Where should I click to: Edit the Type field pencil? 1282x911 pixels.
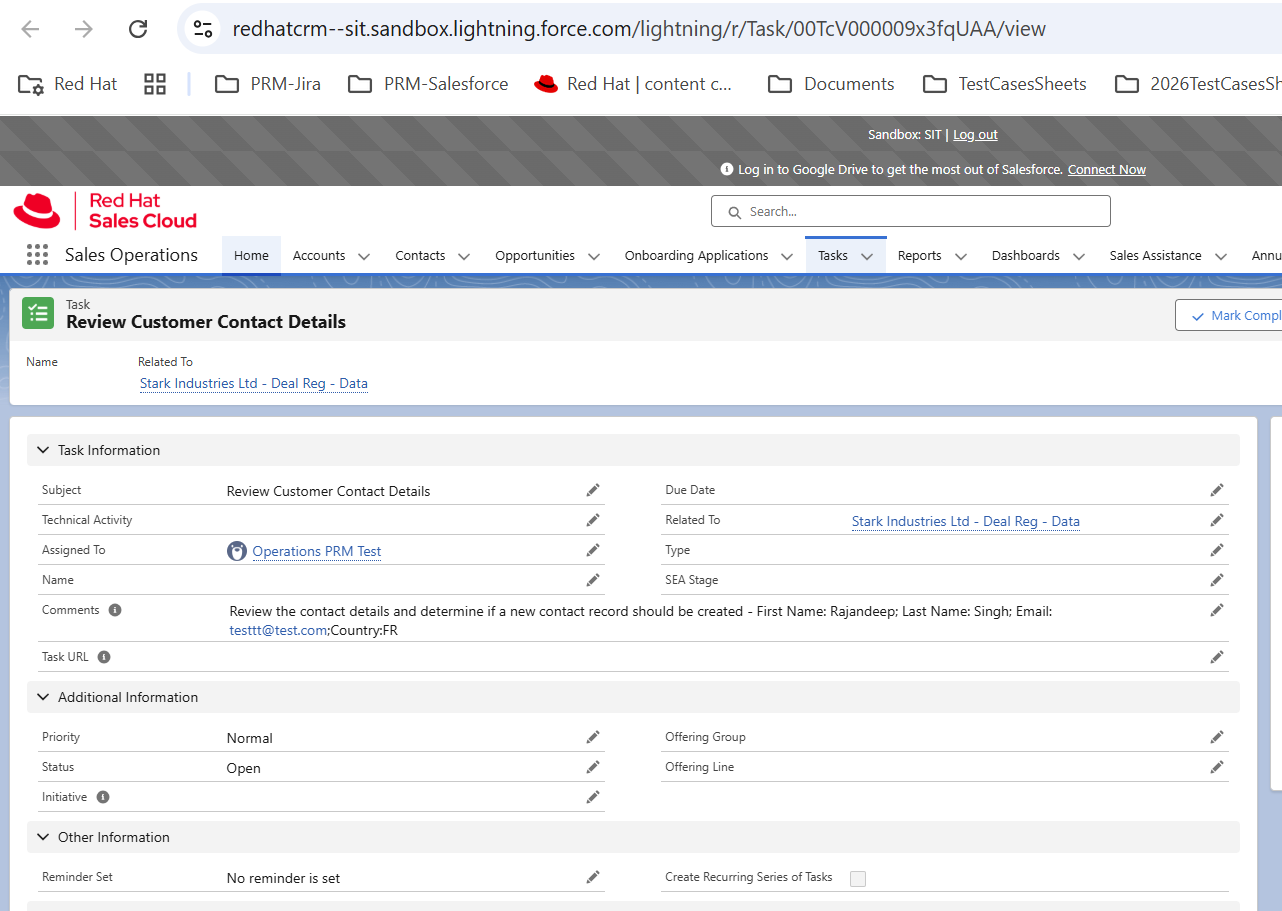click(1217, 550)
